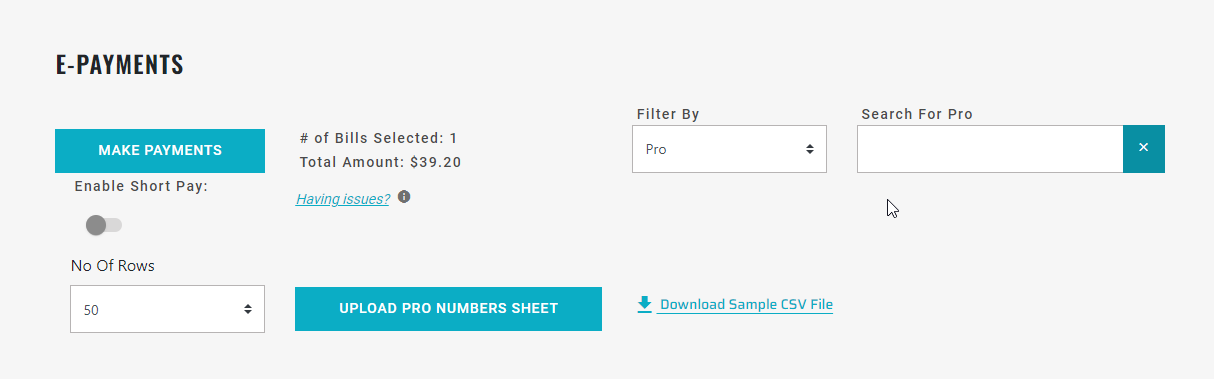
Task: Click the Search For Pro label
Action: (917, 114)
